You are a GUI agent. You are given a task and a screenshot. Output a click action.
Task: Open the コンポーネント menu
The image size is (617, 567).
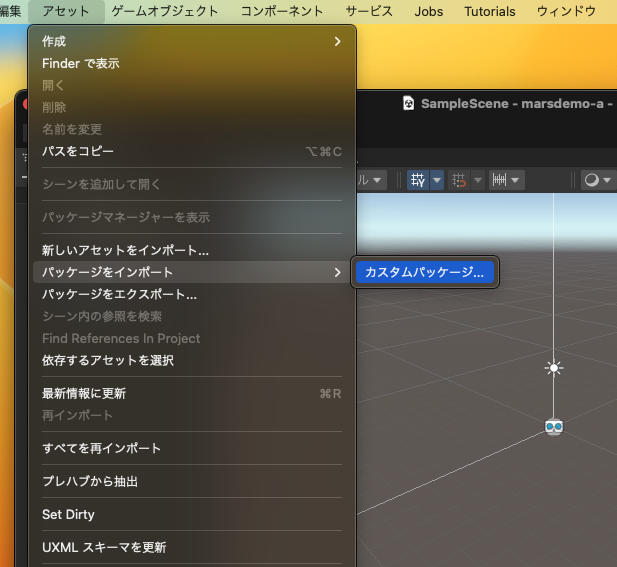point(282,11)
